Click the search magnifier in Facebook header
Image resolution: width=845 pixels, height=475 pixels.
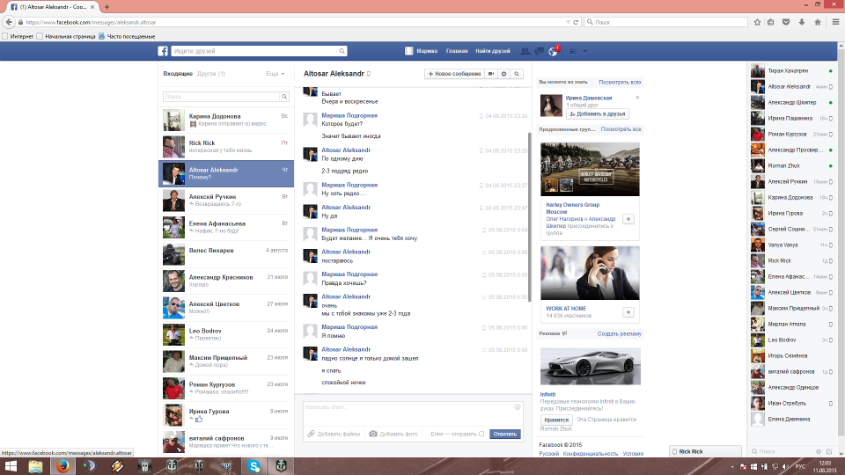click(342, 51)
